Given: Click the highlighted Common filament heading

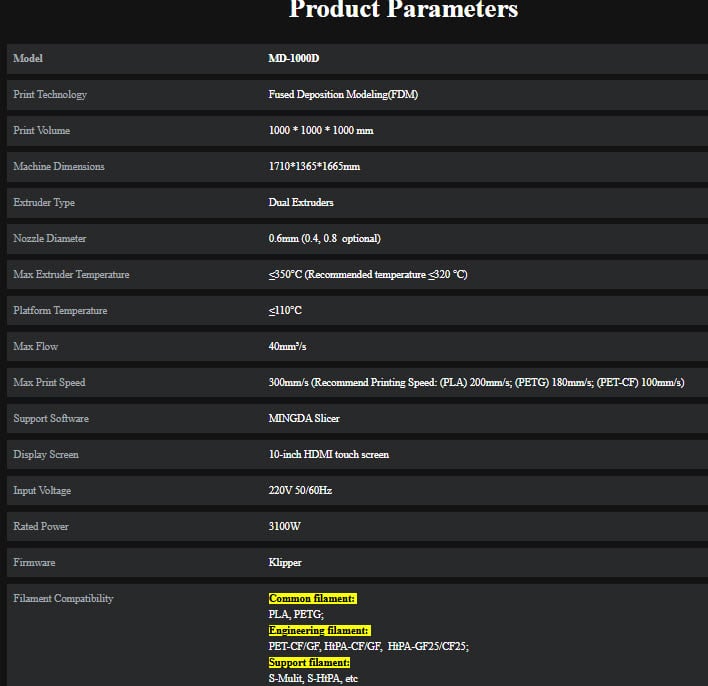Looking at the screenshot, I should (x=312, y=599).
